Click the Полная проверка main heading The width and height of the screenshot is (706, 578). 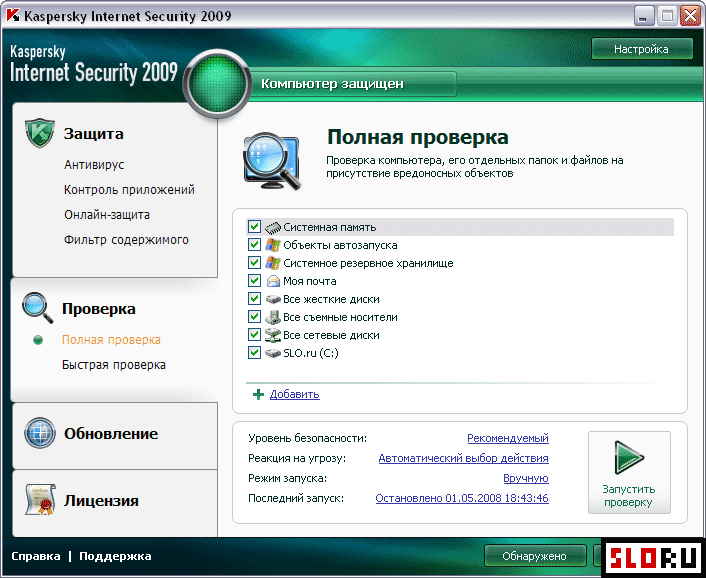[x=418, y=137]
